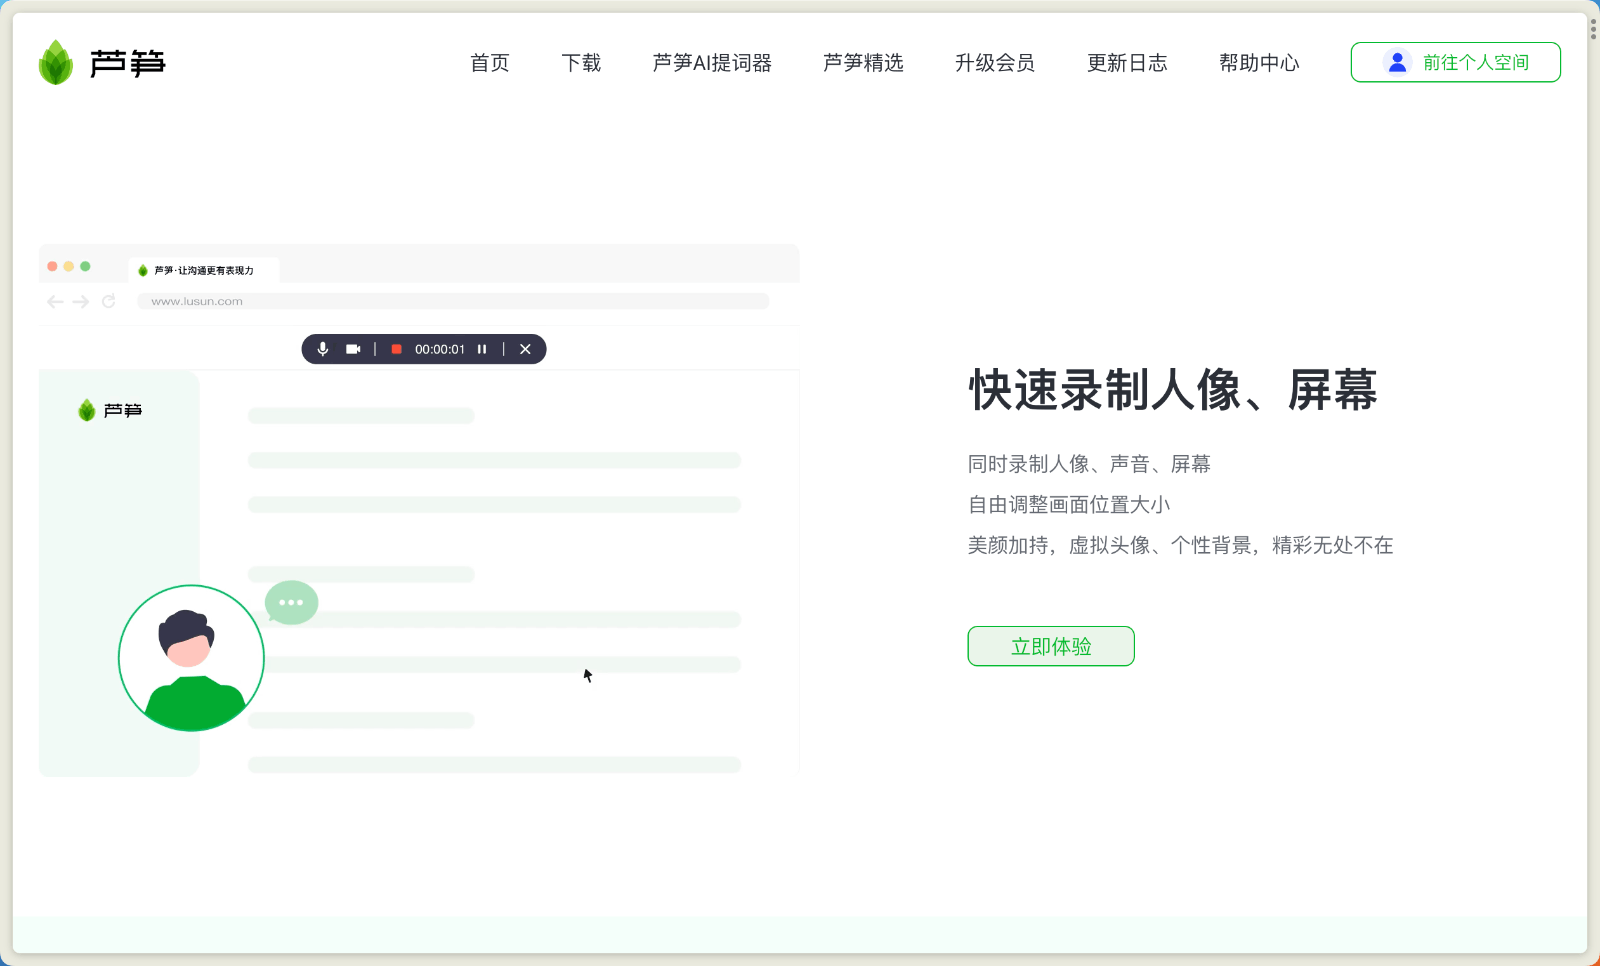Screen dimensions: 1600x966
Task: Open the 升级会员 link
Action: 995,63
